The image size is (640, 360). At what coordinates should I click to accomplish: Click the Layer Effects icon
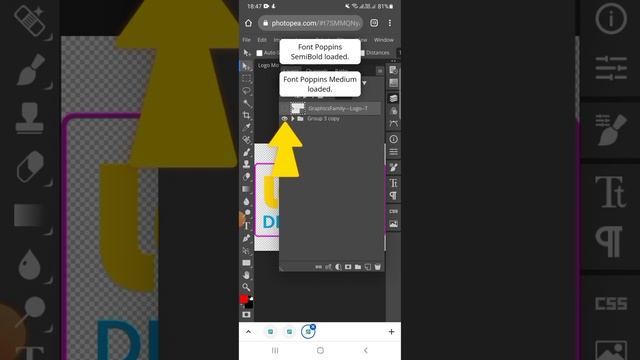pos(328,267)
